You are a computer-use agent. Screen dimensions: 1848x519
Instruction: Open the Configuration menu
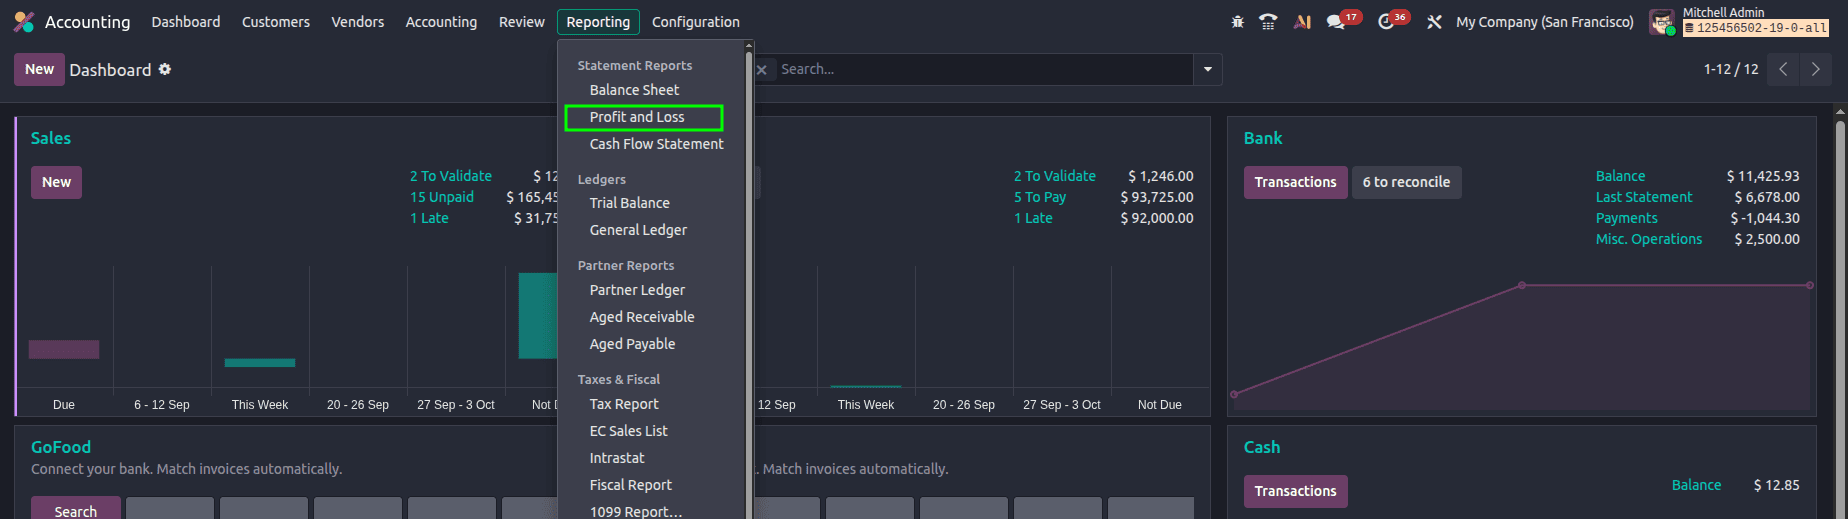coord(696,22)
